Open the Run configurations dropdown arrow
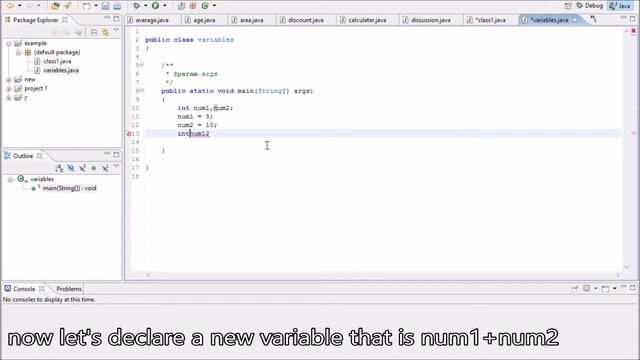The height and width of the screenshot is (360, 640). point(165,6)
